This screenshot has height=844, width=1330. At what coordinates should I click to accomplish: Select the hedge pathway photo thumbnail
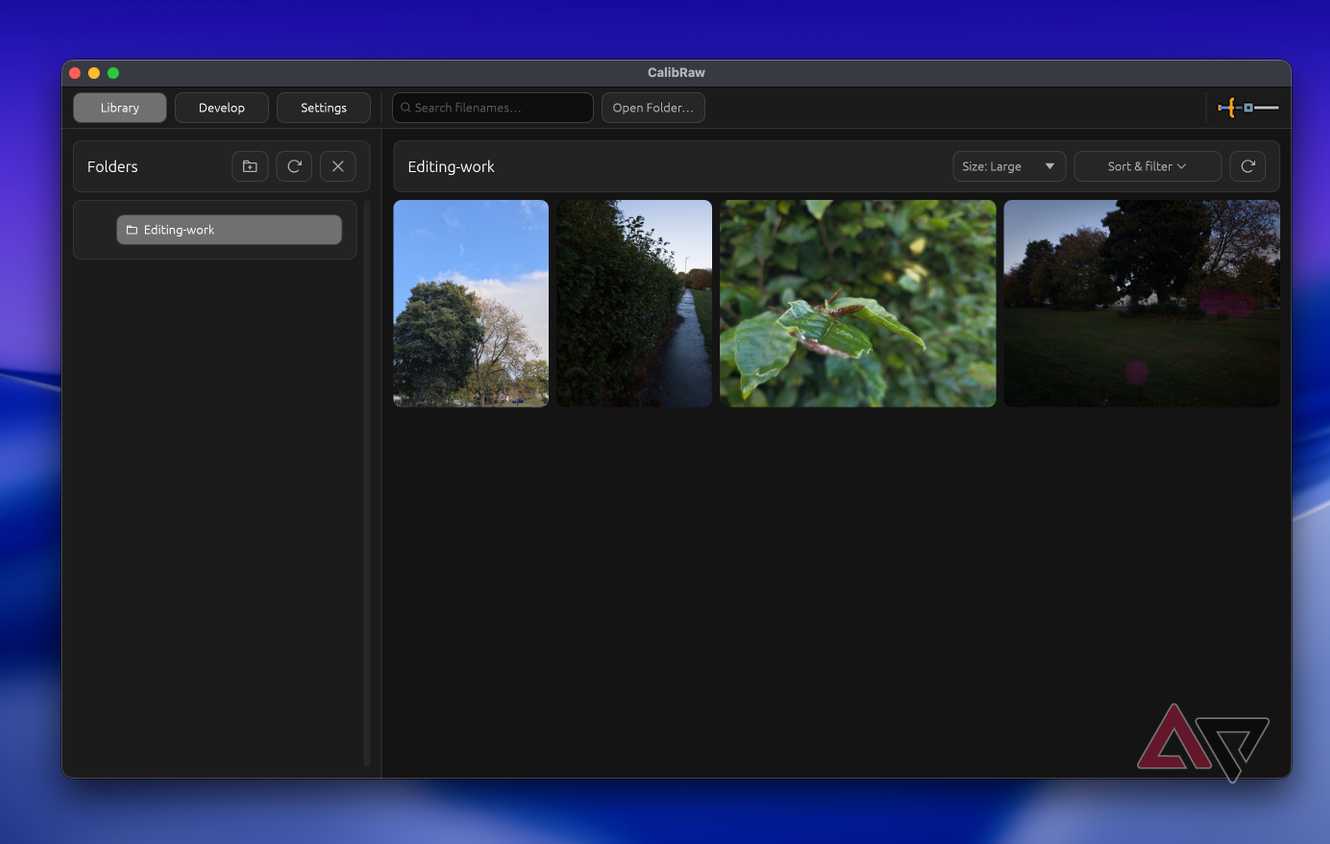(x=634, y=303)
